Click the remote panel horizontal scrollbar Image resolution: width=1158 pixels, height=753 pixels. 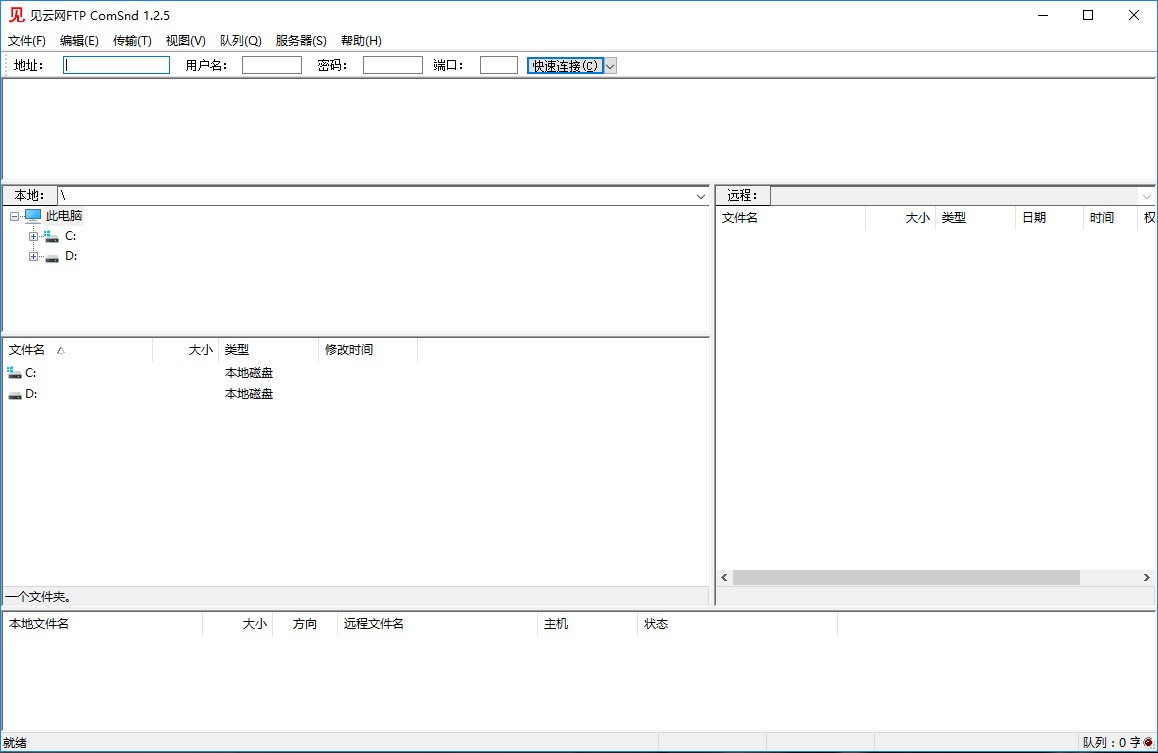905,578
